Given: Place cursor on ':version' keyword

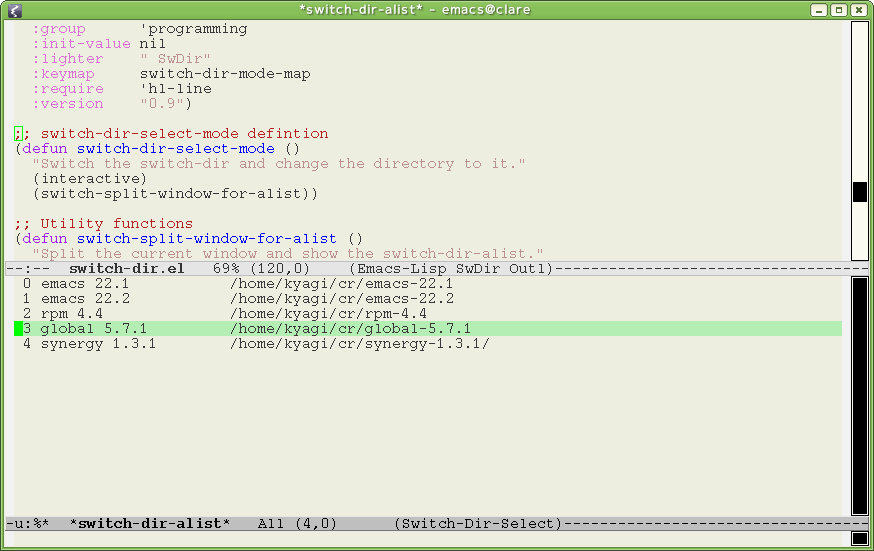Looking at the screenshot, I should (x=67, y=104).
